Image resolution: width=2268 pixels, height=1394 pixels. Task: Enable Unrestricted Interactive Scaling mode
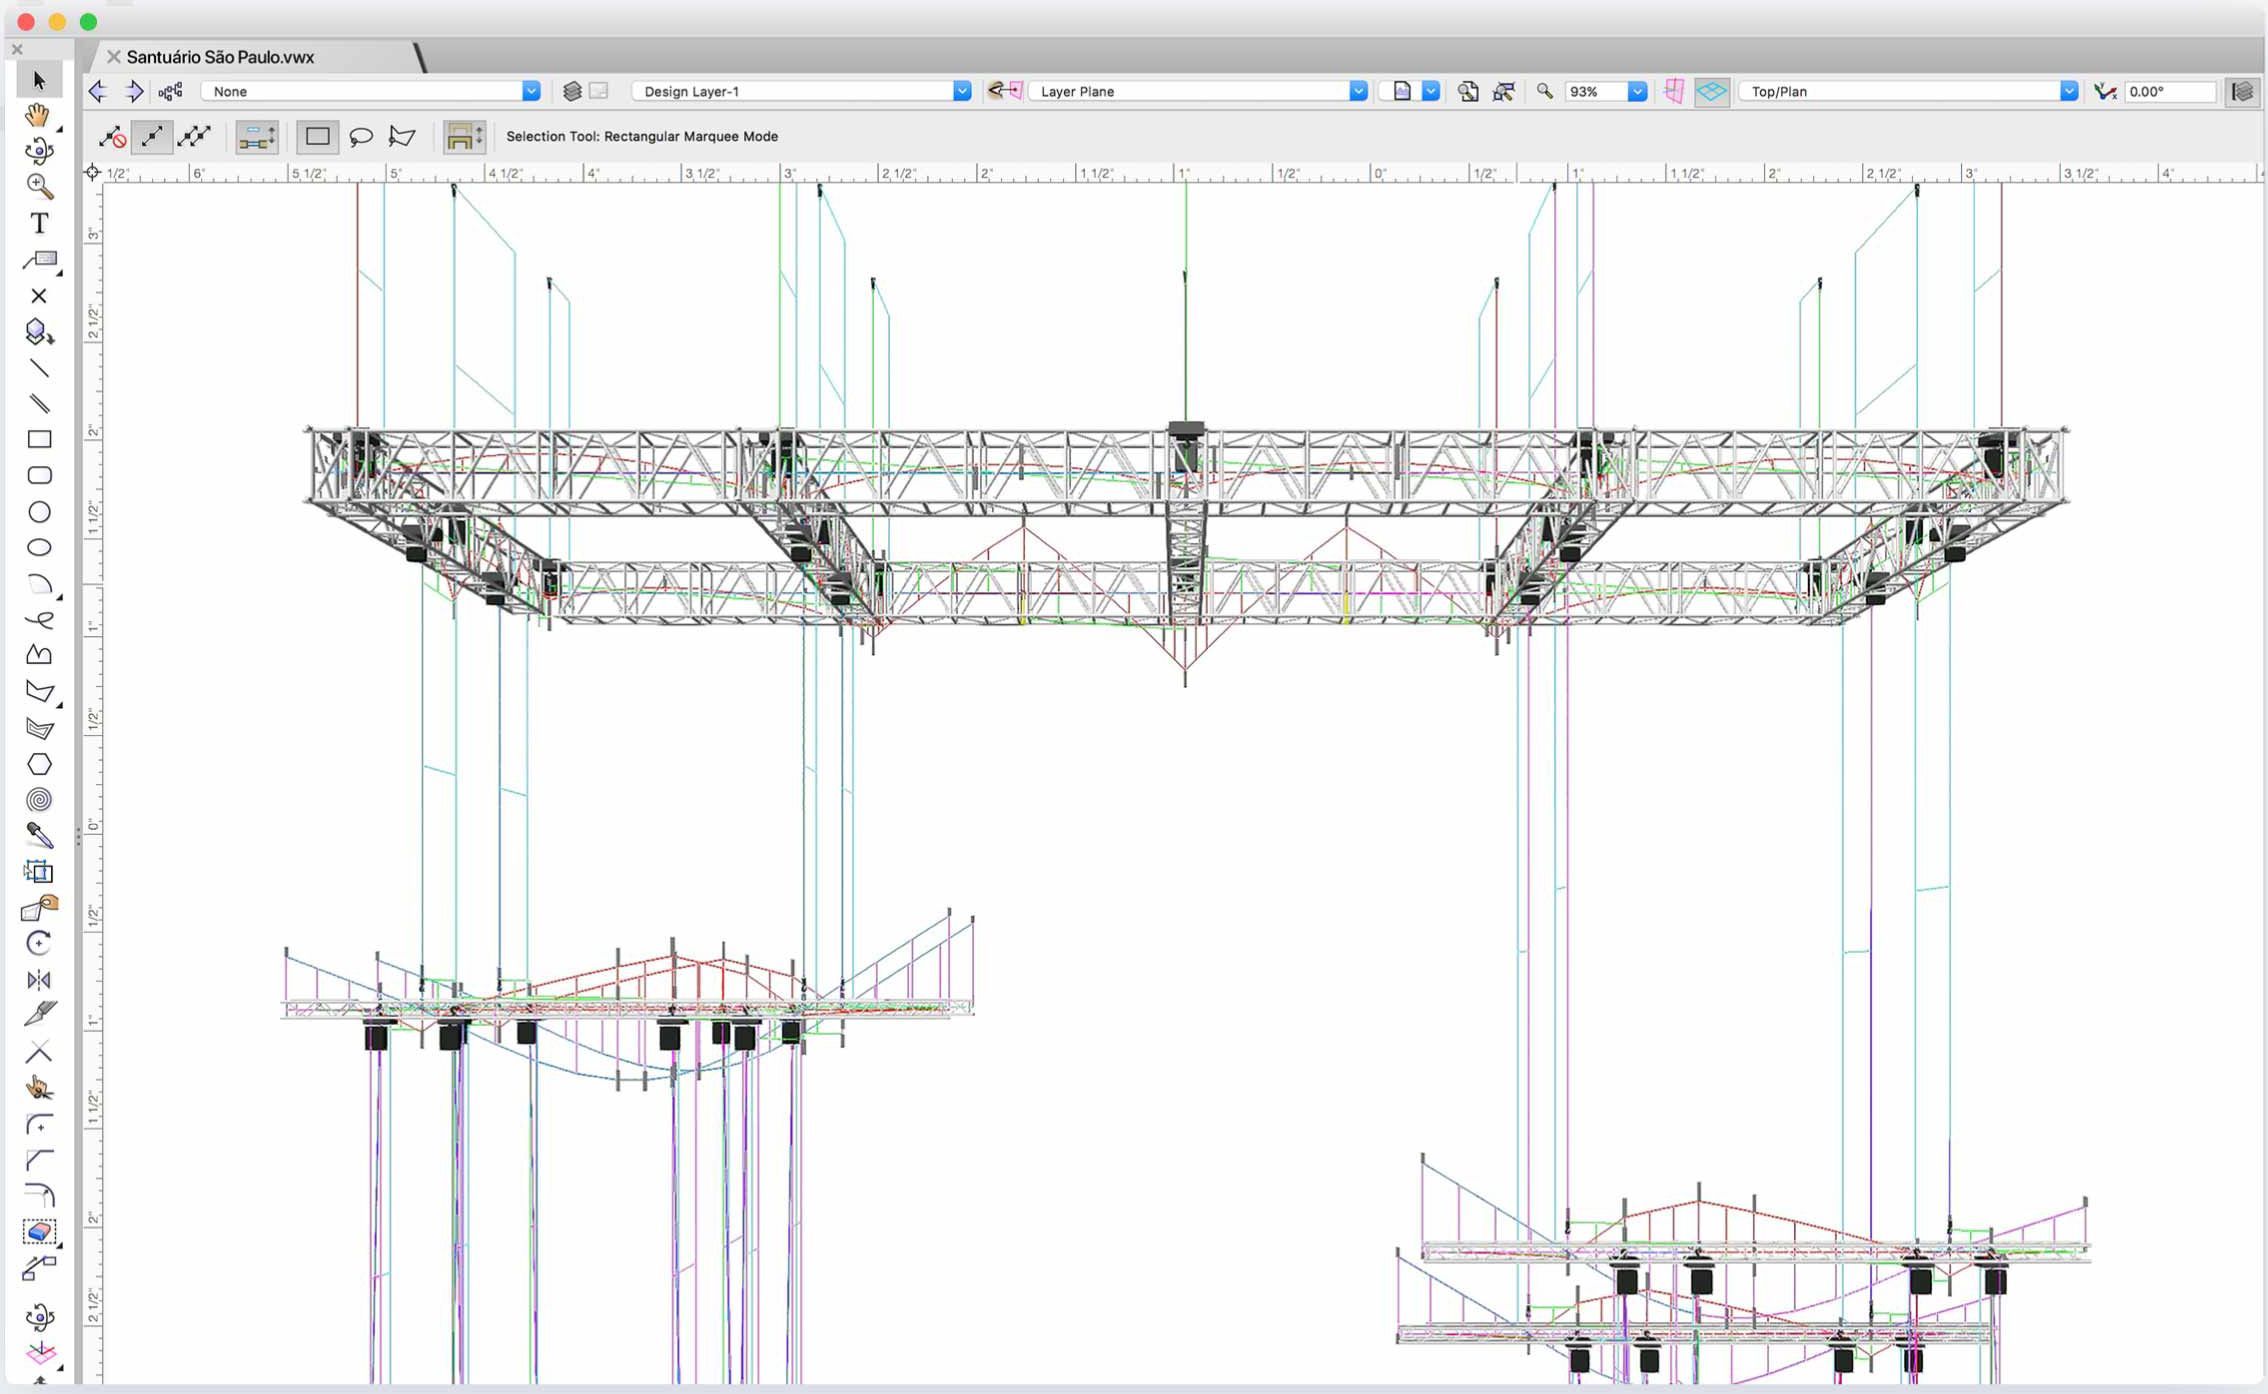pyautogui.click(x=194, y=137)
